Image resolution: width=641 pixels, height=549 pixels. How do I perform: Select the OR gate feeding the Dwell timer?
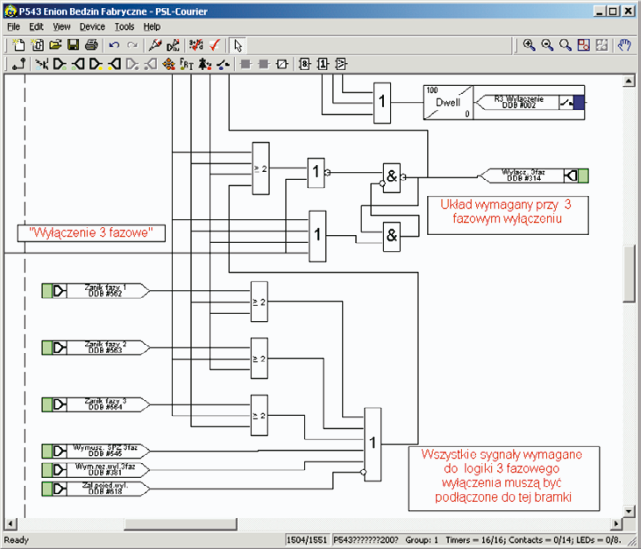click(382, 103)
